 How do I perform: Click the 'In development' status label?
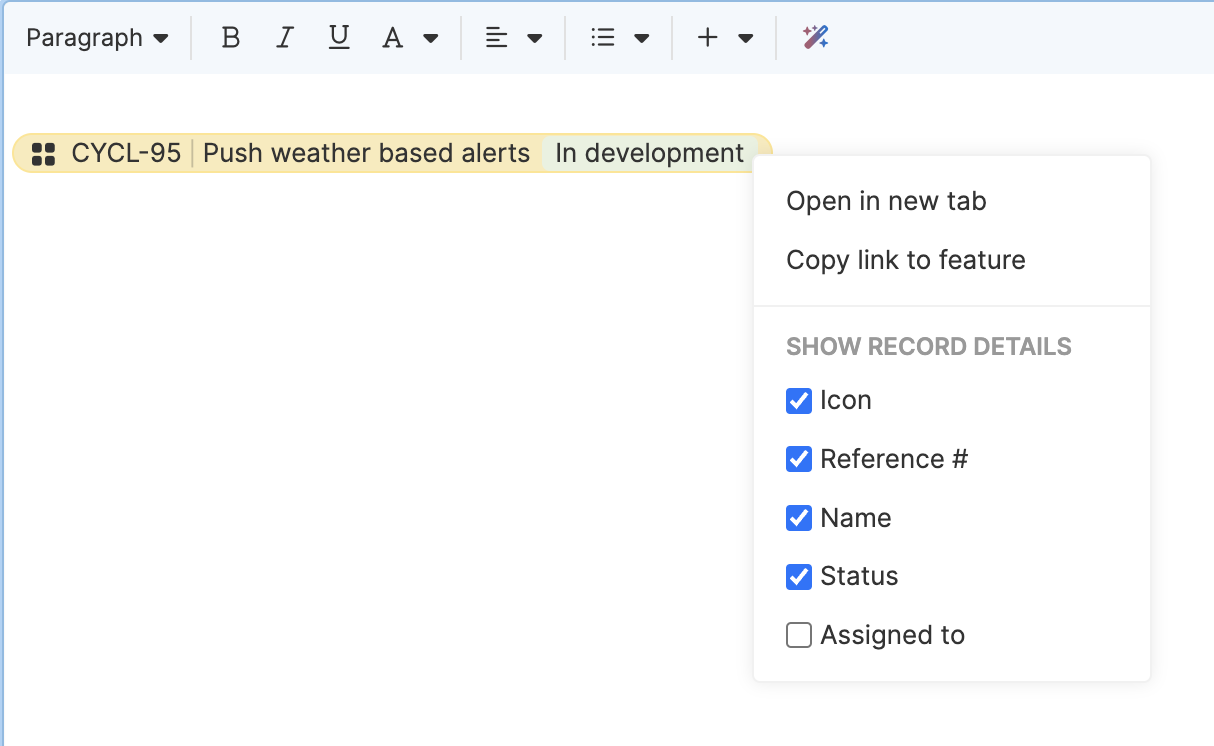tap(650, 153)
